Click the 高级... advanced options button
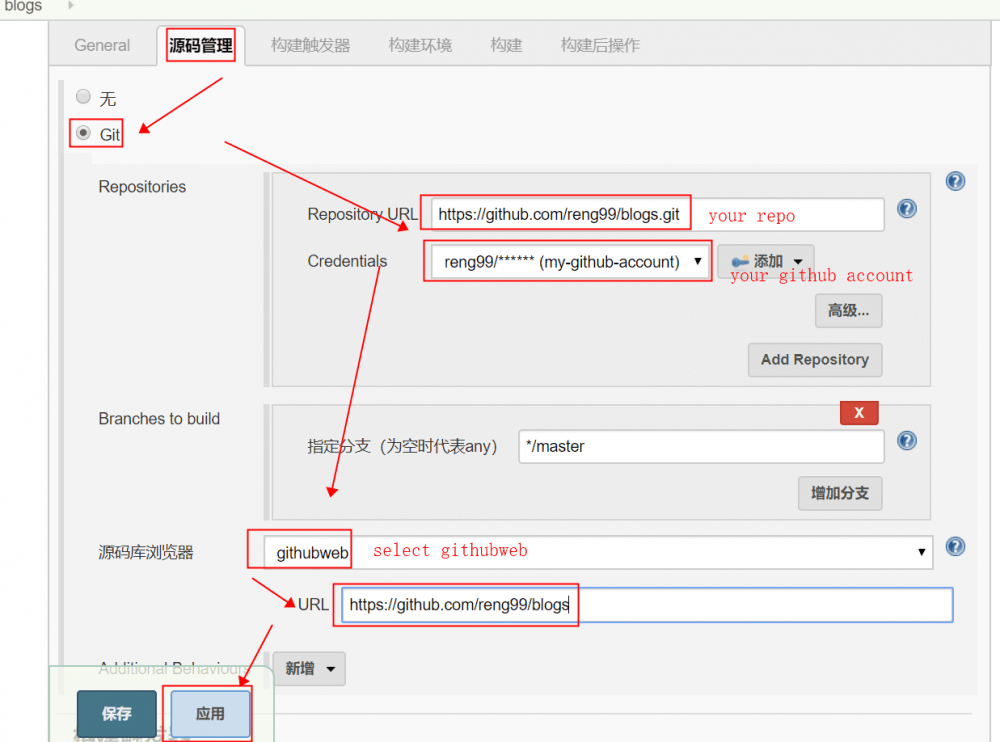The image size is (1000, 742). (848, 310)
